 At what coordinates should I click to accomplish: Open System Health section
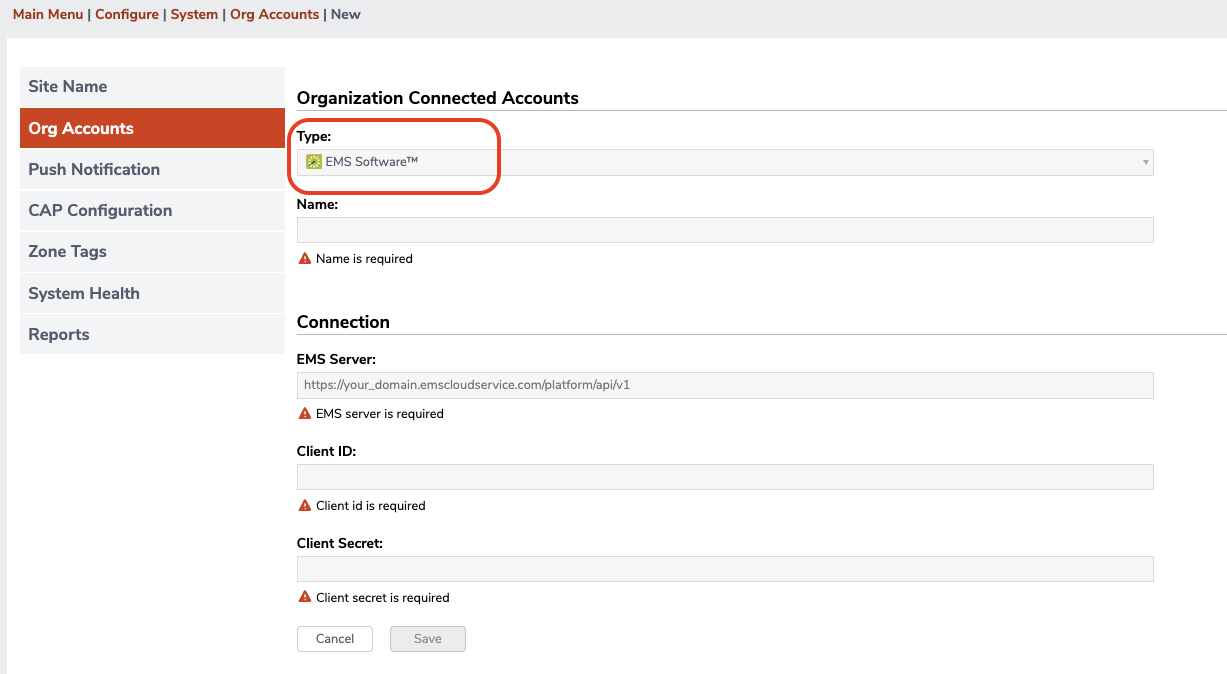pyautogui.click(x=152, y=293)
